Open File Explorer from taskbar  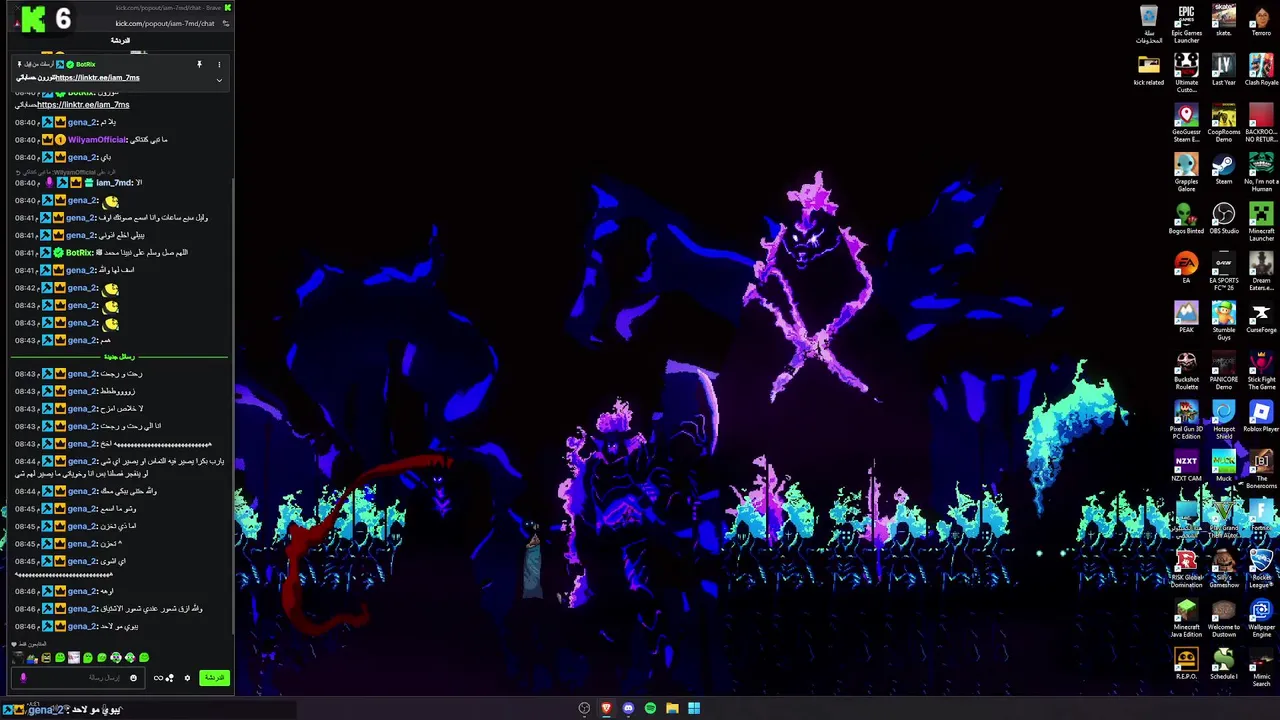[672, 708]
